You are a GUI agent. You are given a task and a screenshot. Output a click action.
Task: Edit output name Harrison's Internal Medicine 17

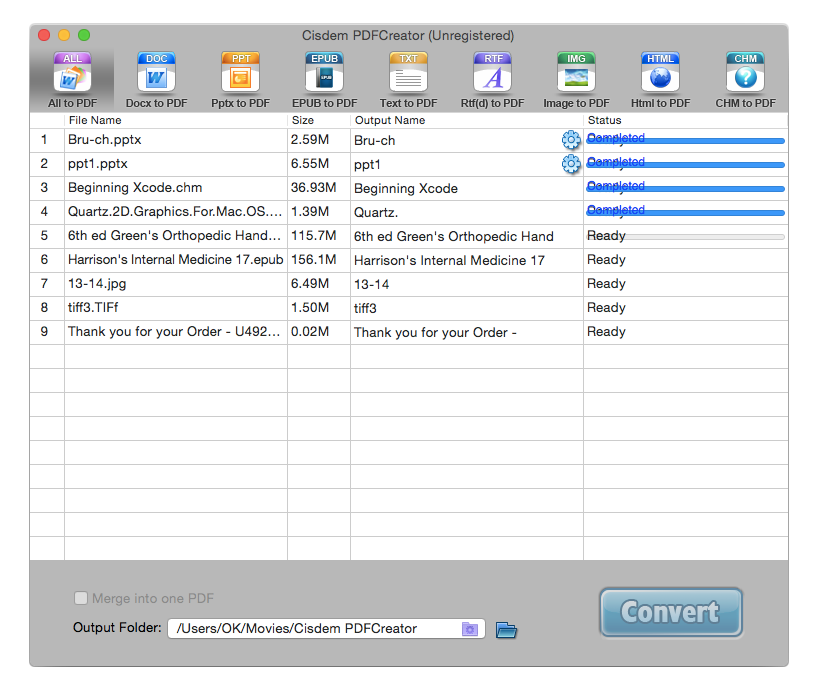click(x=449, y=261)
